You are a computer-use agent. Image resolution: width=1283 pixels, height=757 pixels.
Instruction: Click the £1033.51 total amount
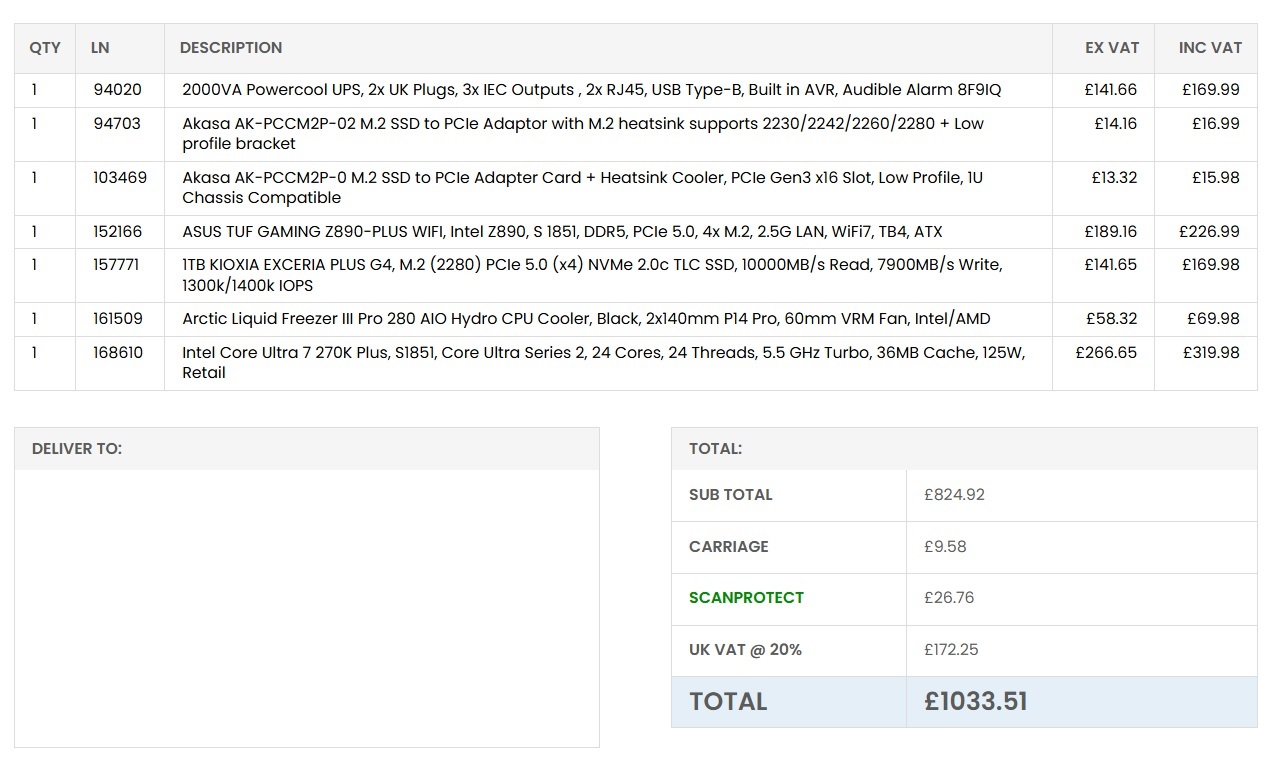coord(975,702)
